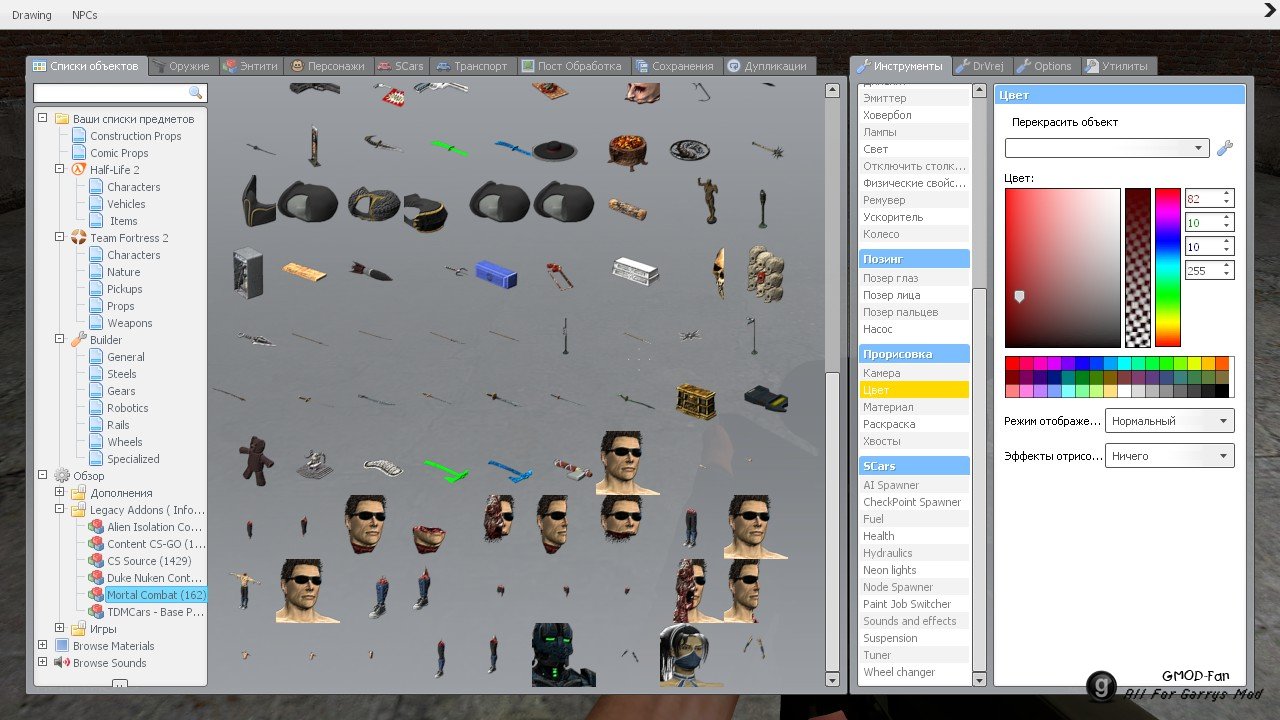Image resolution: width=1280 pixels, height=720 pixels.
Task: Click the Browse Materials icon
Action: point(61,646)
